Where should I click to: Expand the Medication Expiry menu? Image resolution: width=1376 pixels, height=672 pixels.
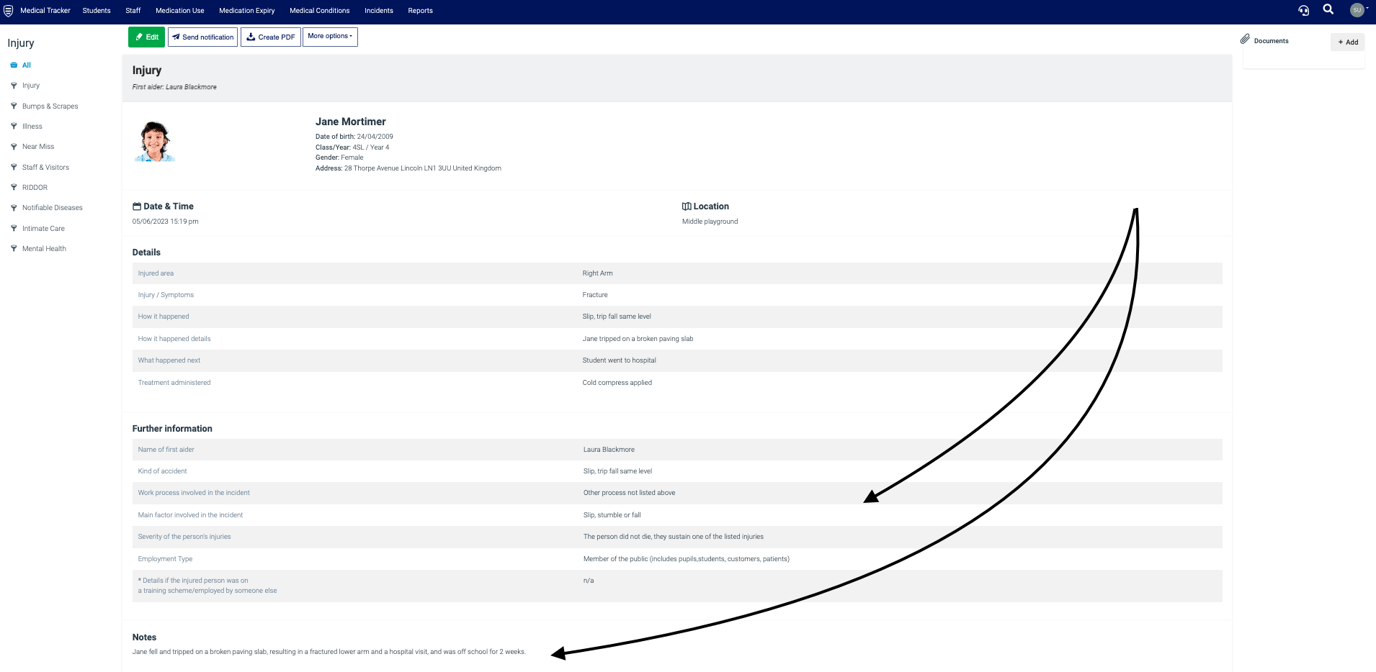point(246,10)
